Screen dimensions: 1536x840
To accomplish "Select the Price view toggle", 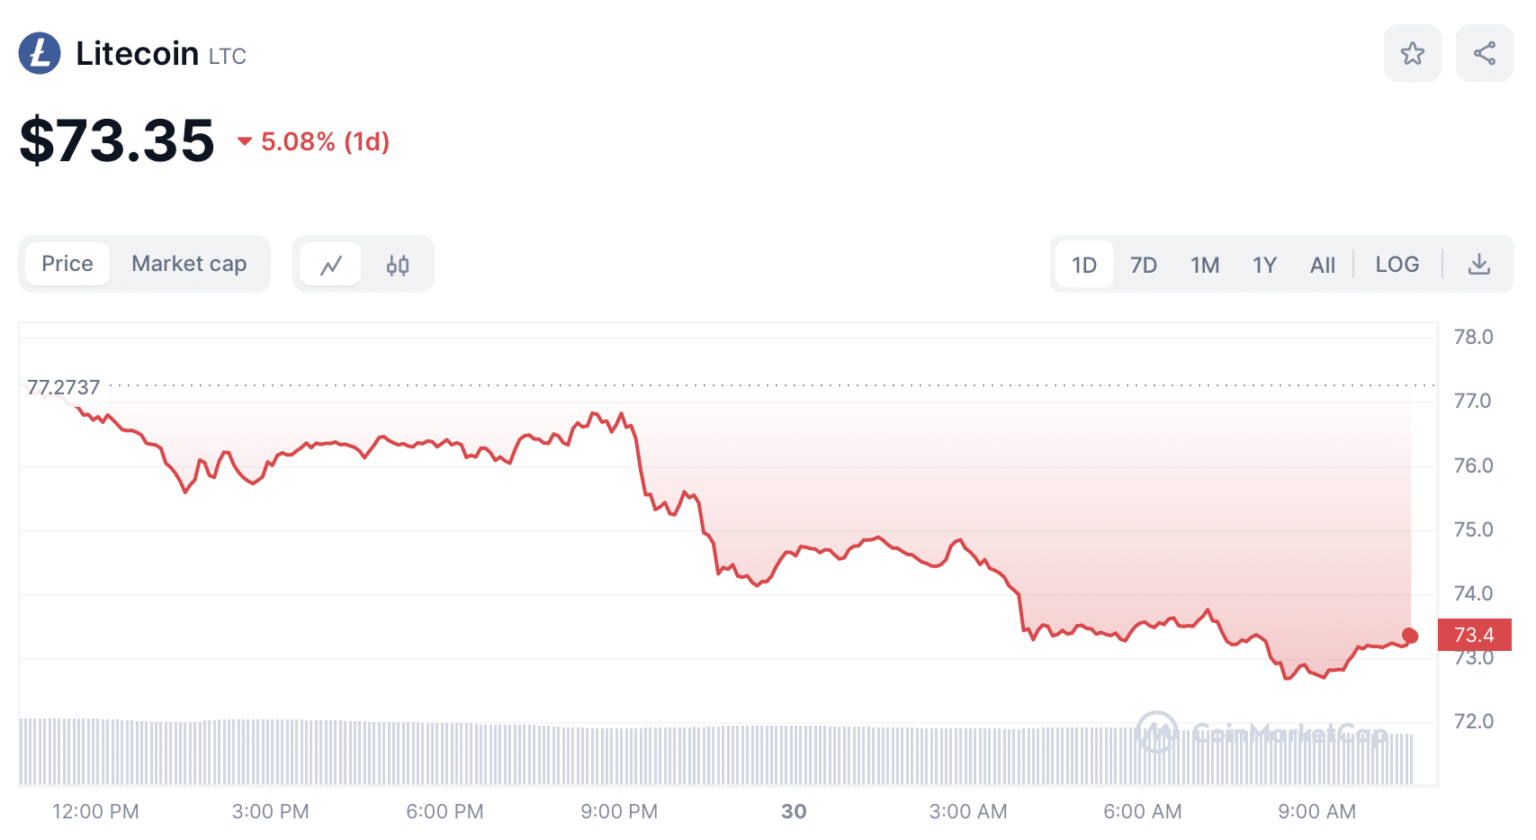I will pos(67,264).
